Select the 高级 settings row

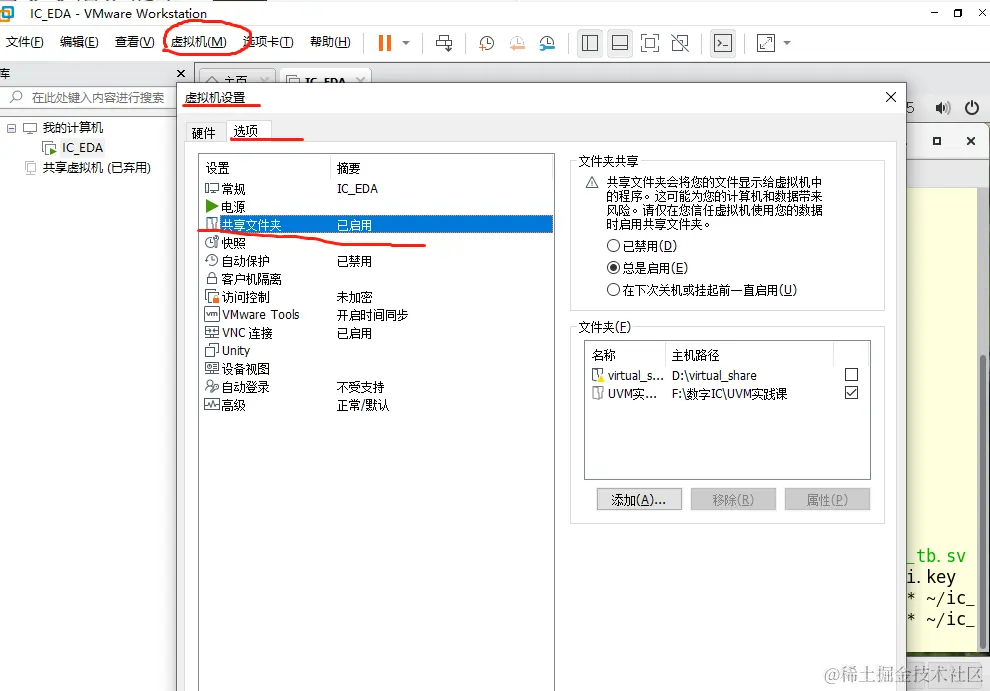[376, 405]
